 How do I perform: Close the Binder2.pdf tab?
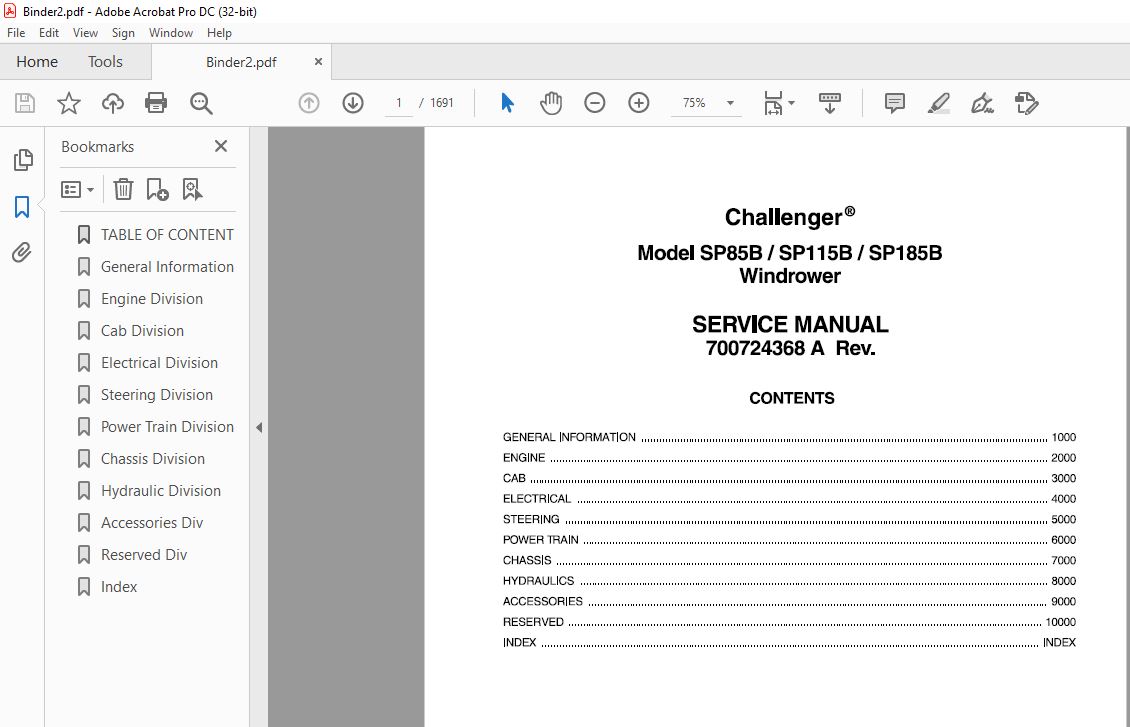(318, 62)
